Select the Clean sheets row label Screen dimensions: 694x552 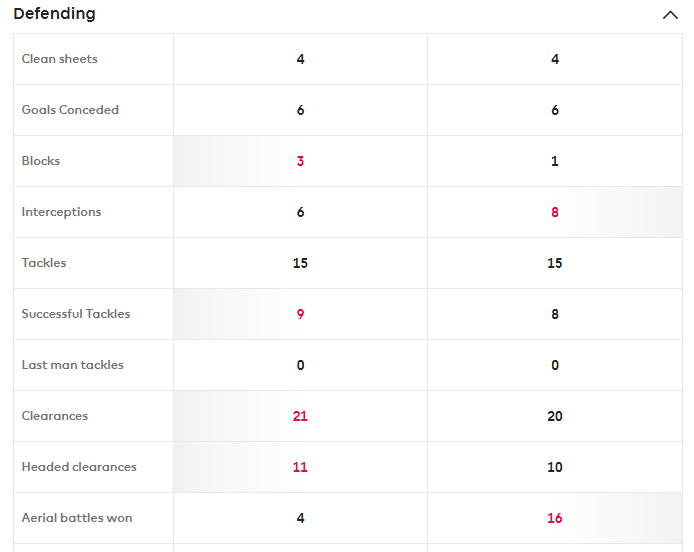[60, 59]
